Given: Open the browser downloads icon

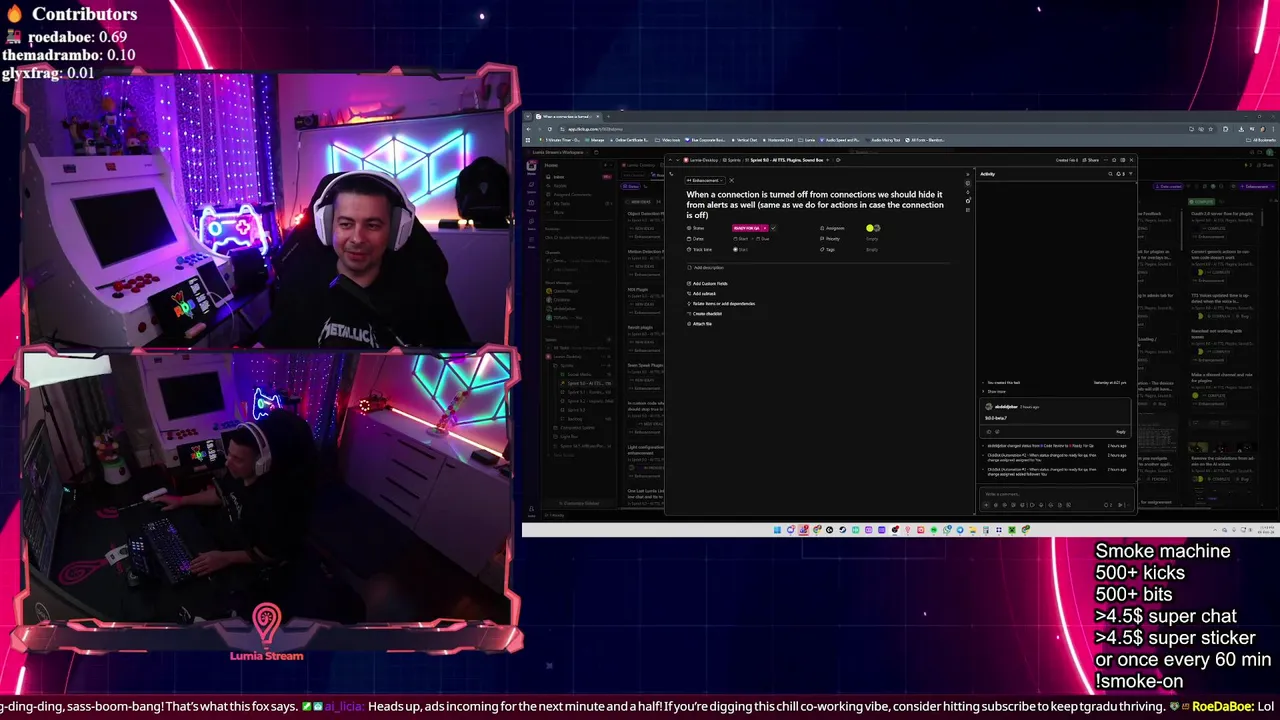Looking at the screenshot, I should point(1241,129).
